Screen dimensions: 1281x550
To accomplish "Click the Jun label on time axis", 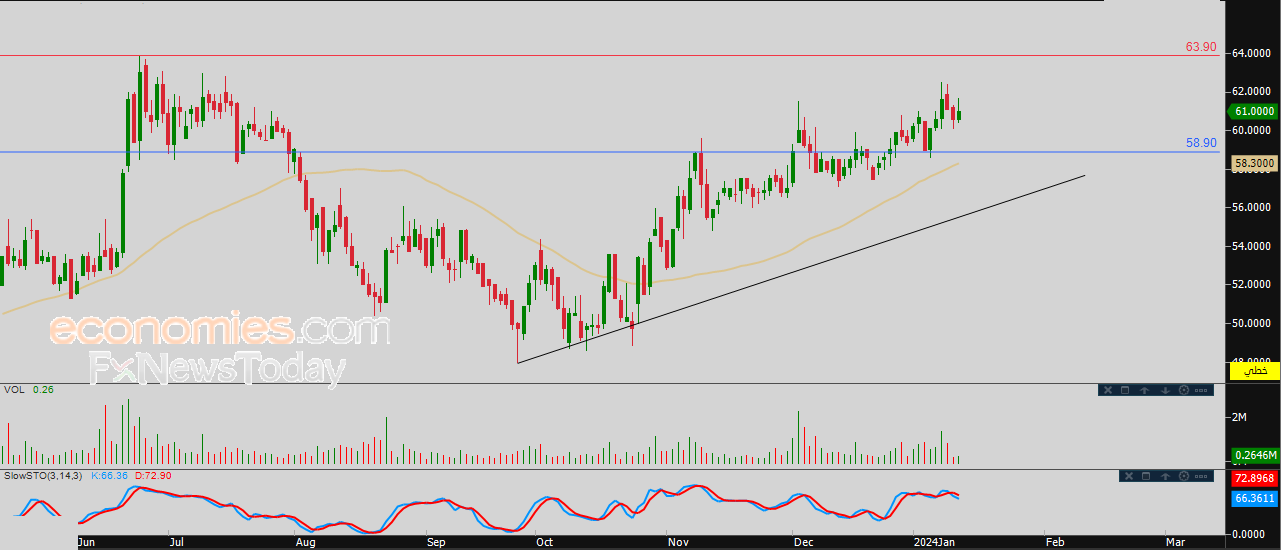I will click(x=88, y=541).
